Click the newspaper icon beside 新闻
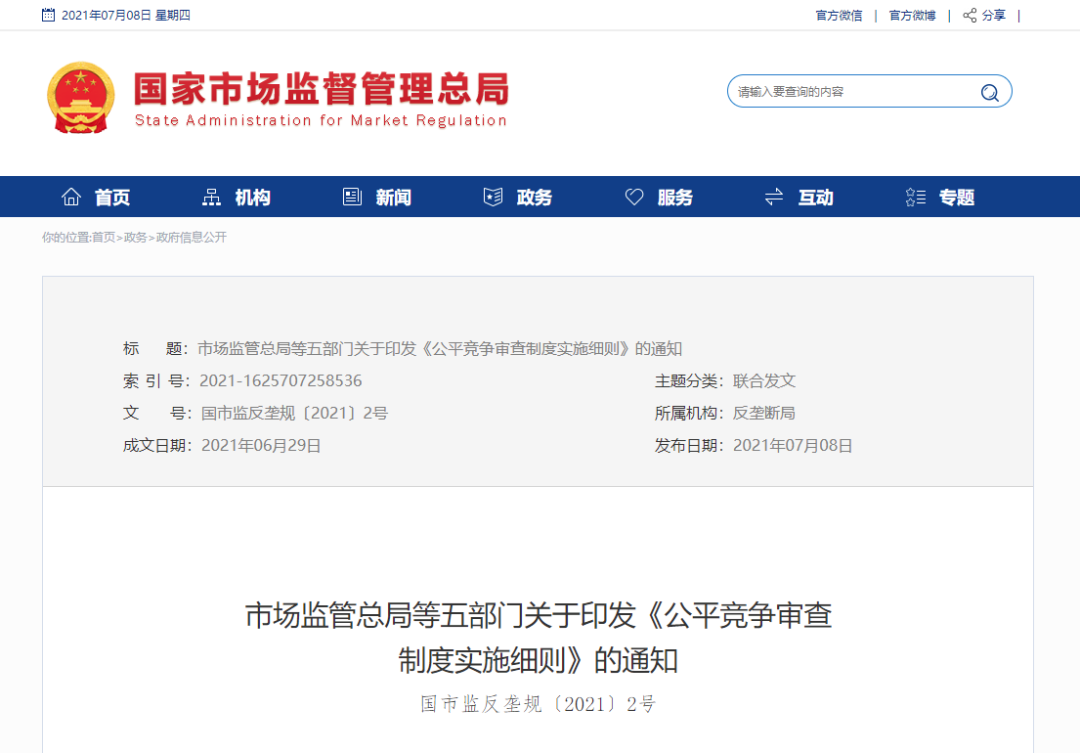The width and height of the screenshot is (1080, 753). [x=352, y=197]
